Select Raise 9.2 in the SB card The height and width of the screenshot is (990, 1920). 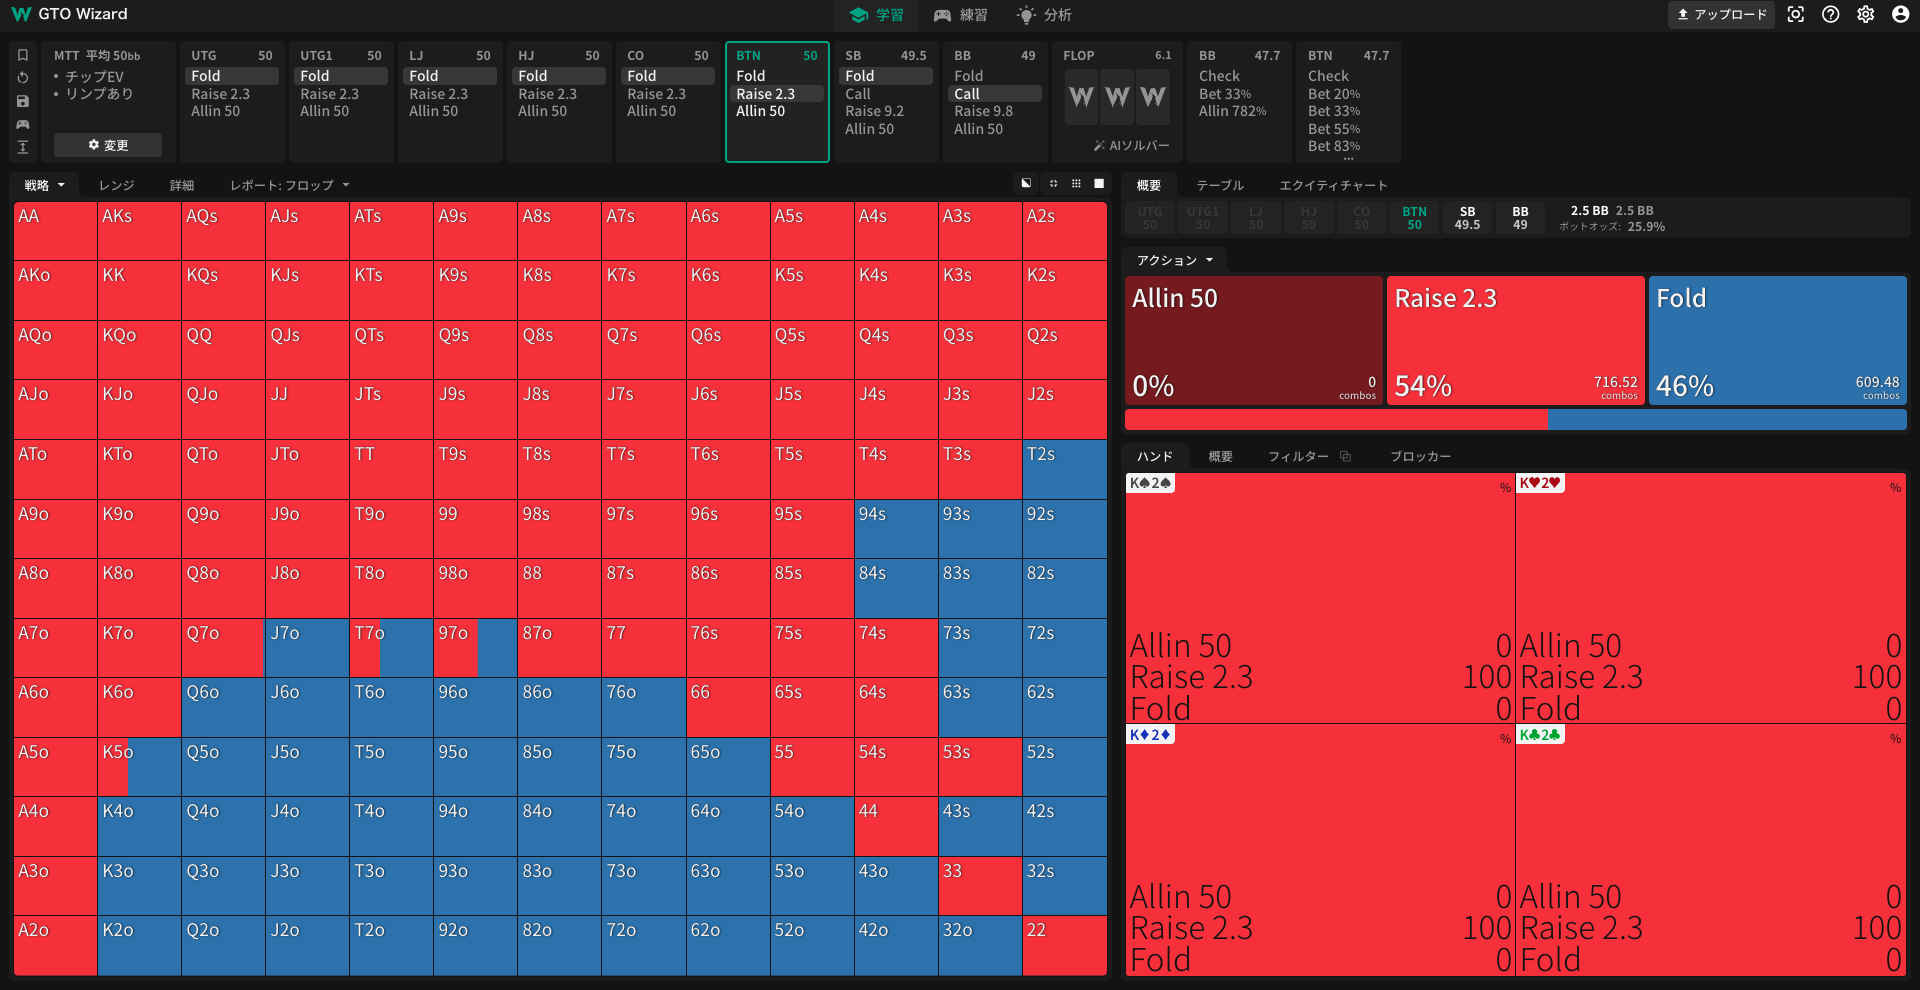(x=886, y=111)
